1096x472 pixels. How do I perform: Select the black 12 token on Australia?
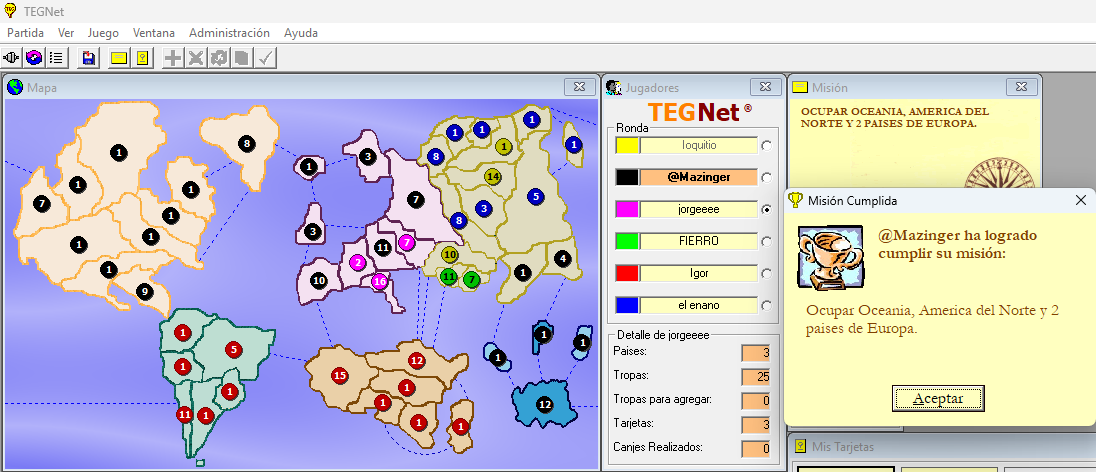(545, 404)
